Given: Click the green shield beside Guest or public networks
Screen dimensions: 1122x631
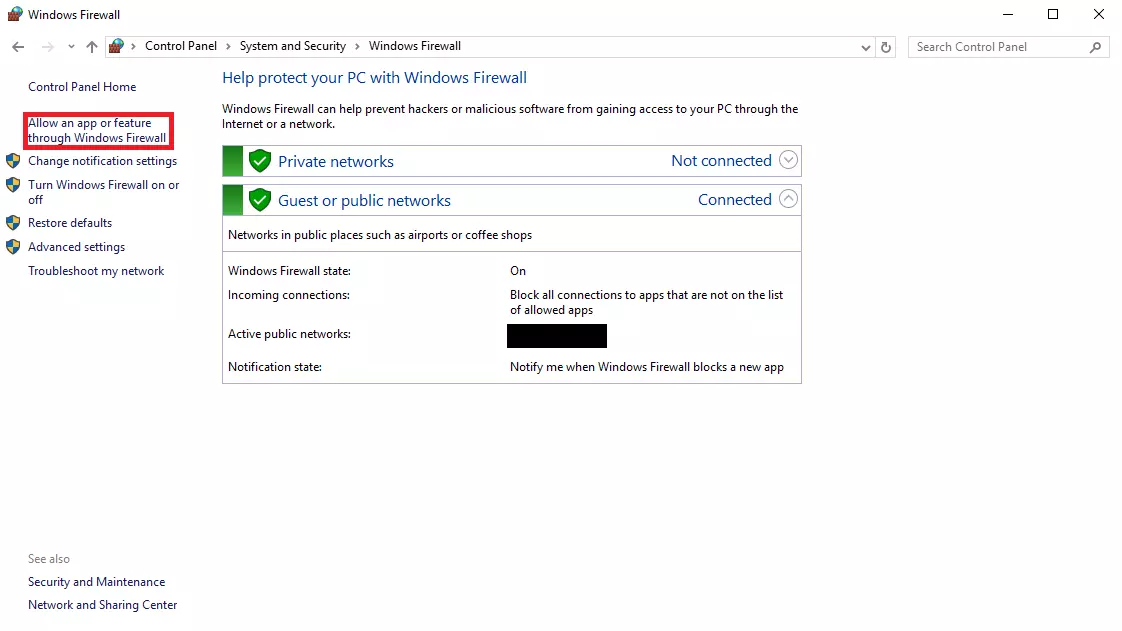Looking at the screenshot, I should 260,200.
